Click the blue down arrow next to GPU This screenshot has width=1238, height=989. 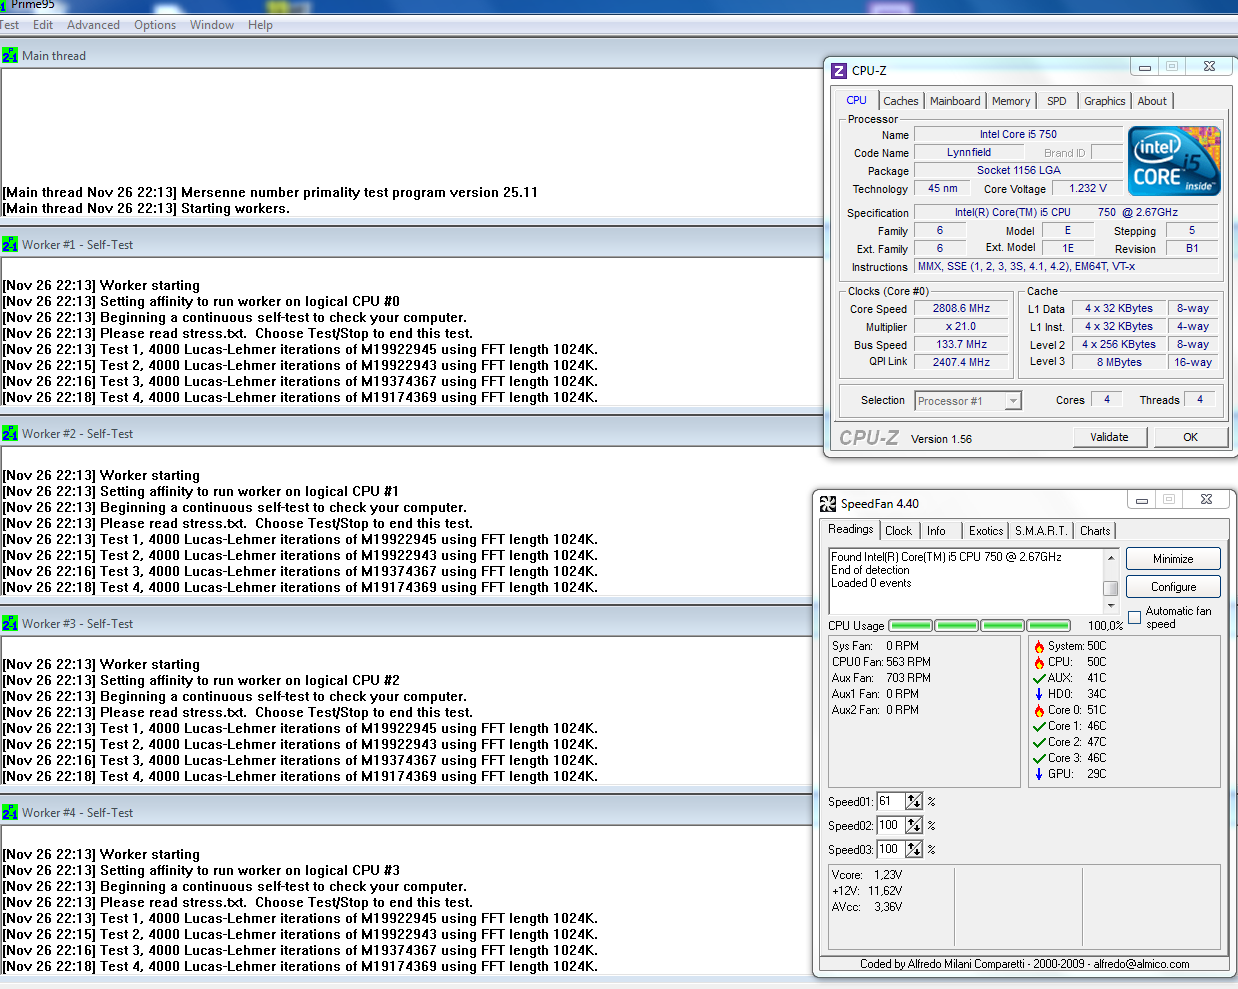pyautogui.click(x=1039, y=774)
